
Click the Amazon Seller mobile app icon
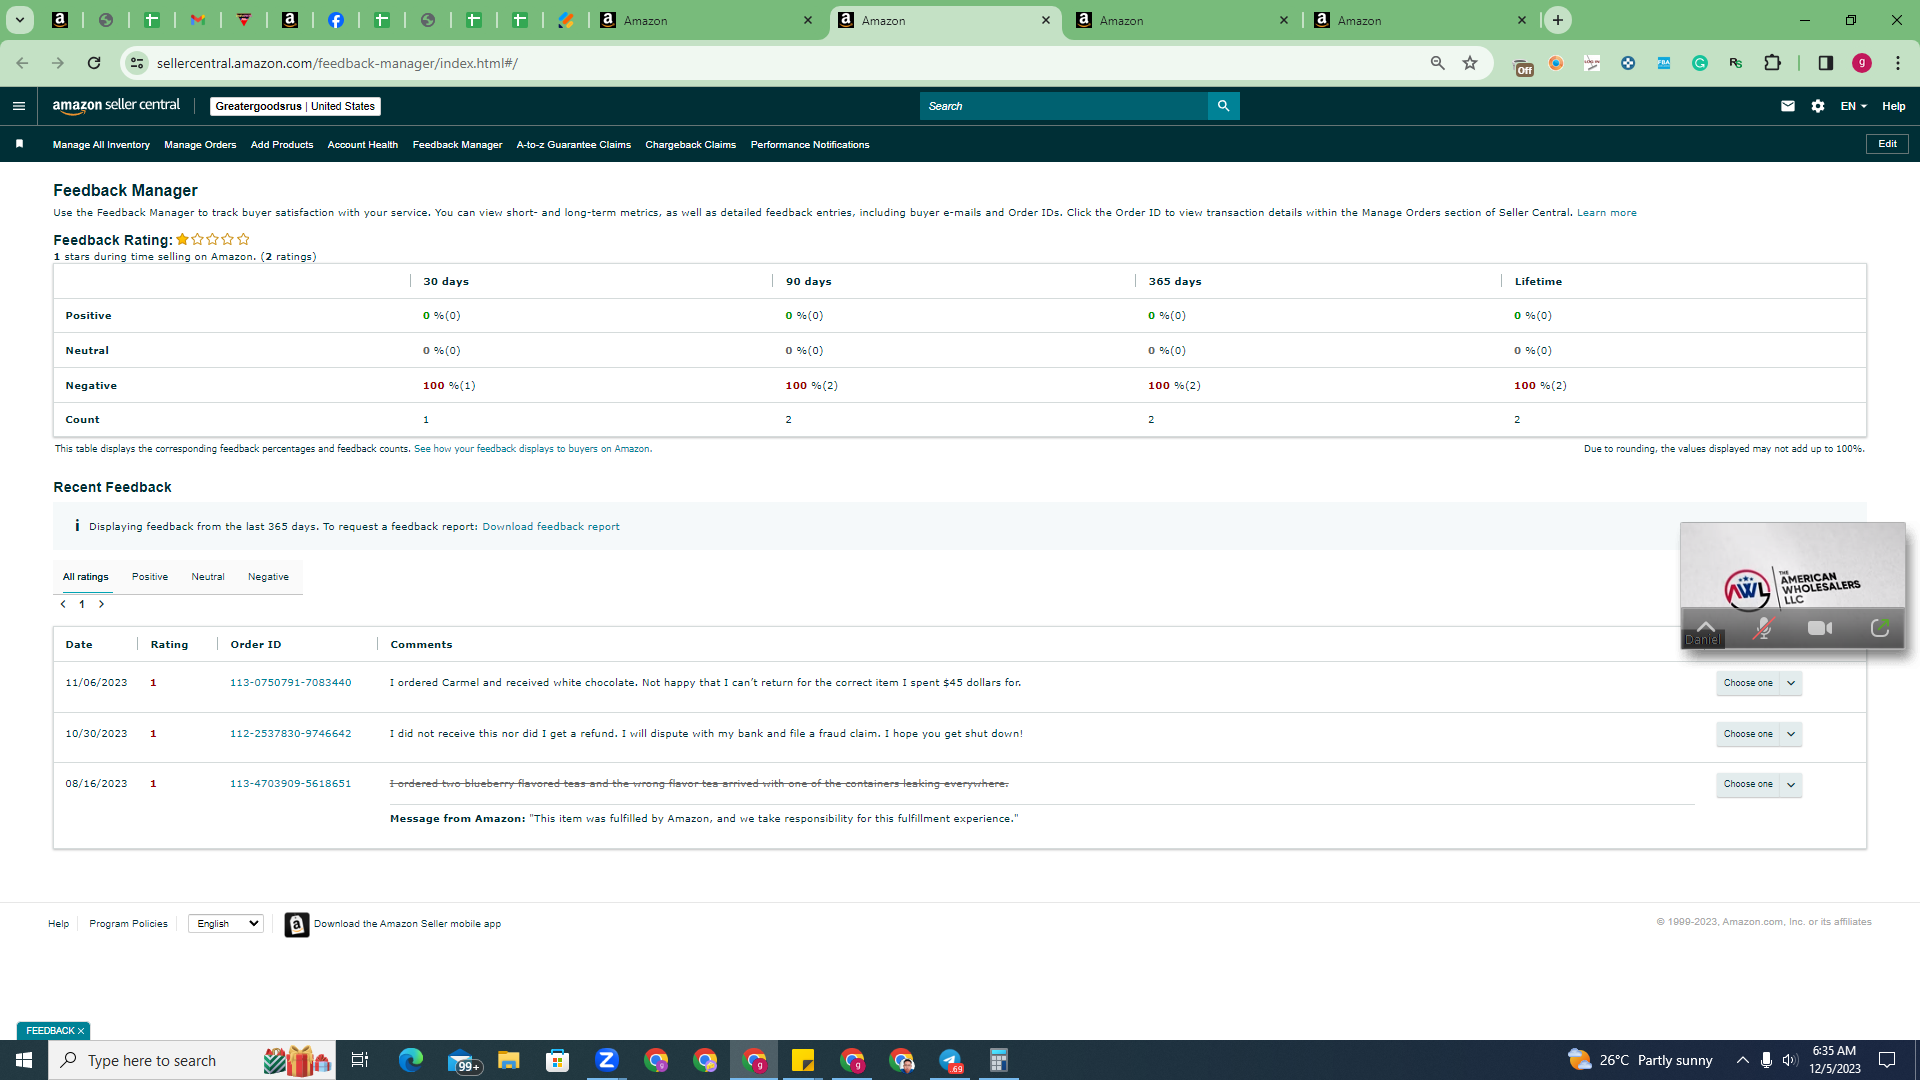point(296,924)
